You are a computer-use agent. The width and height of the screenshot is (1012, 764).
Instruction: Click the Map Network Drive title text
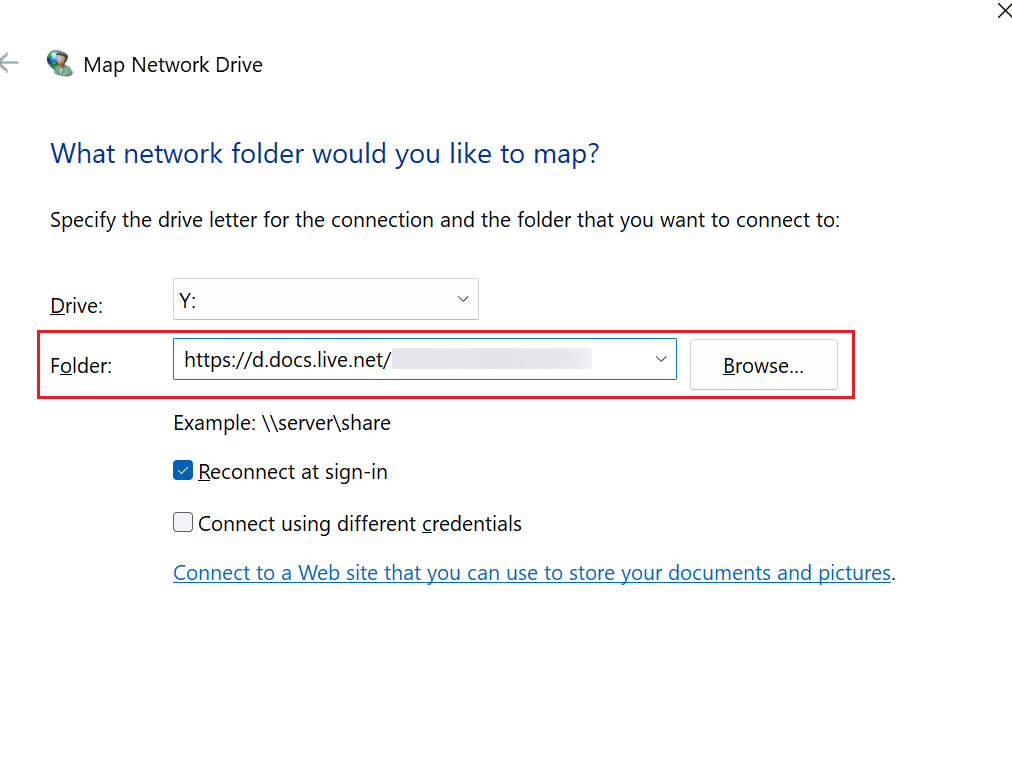172,64
